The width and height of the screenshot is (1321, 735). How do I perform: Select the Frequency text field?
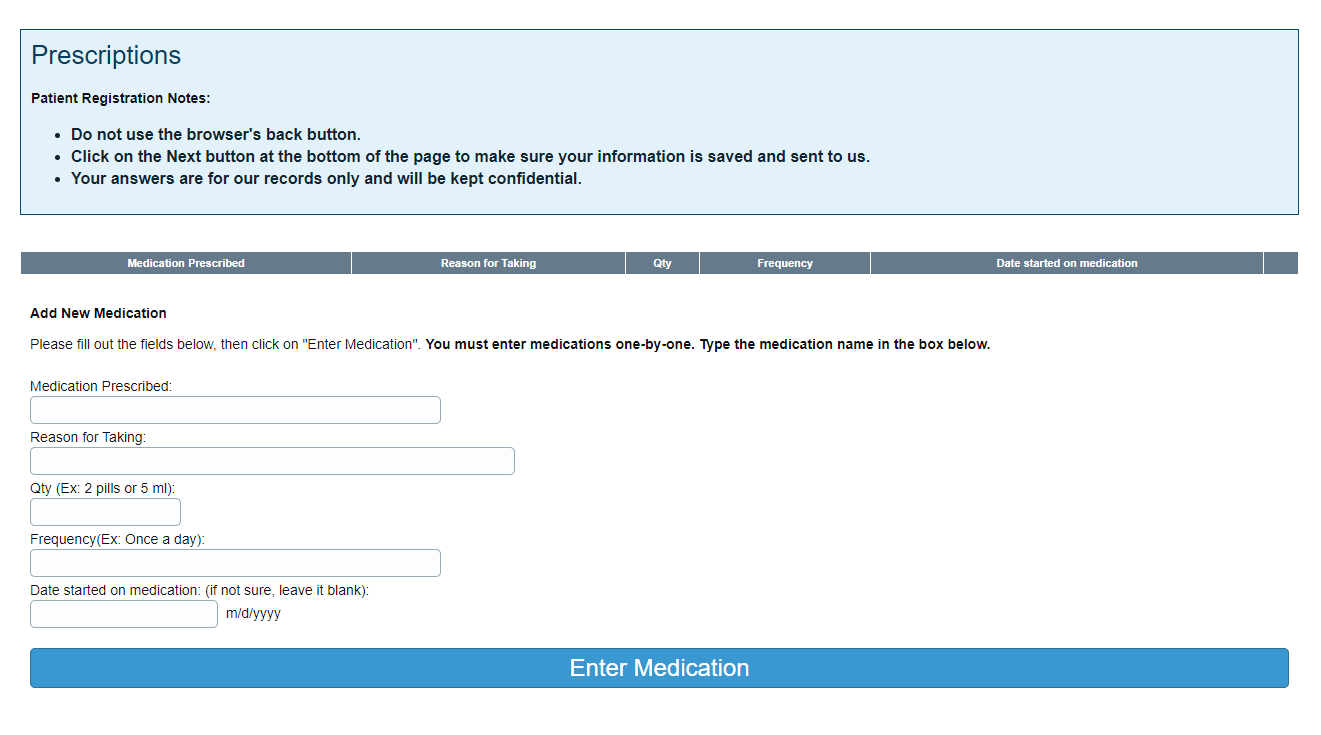pyautogui.click(x=235, y=563)
